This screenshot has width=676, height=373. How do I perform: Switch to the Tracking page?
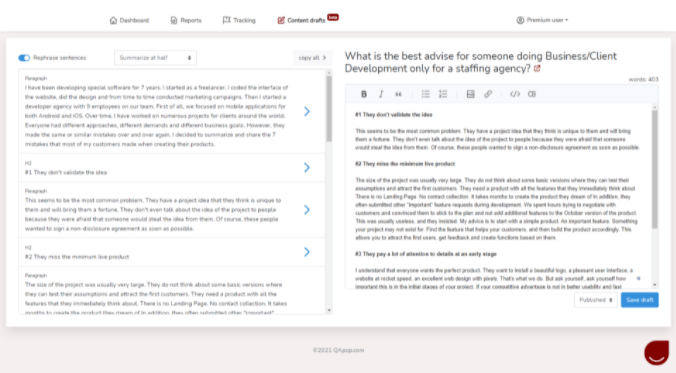239,20
